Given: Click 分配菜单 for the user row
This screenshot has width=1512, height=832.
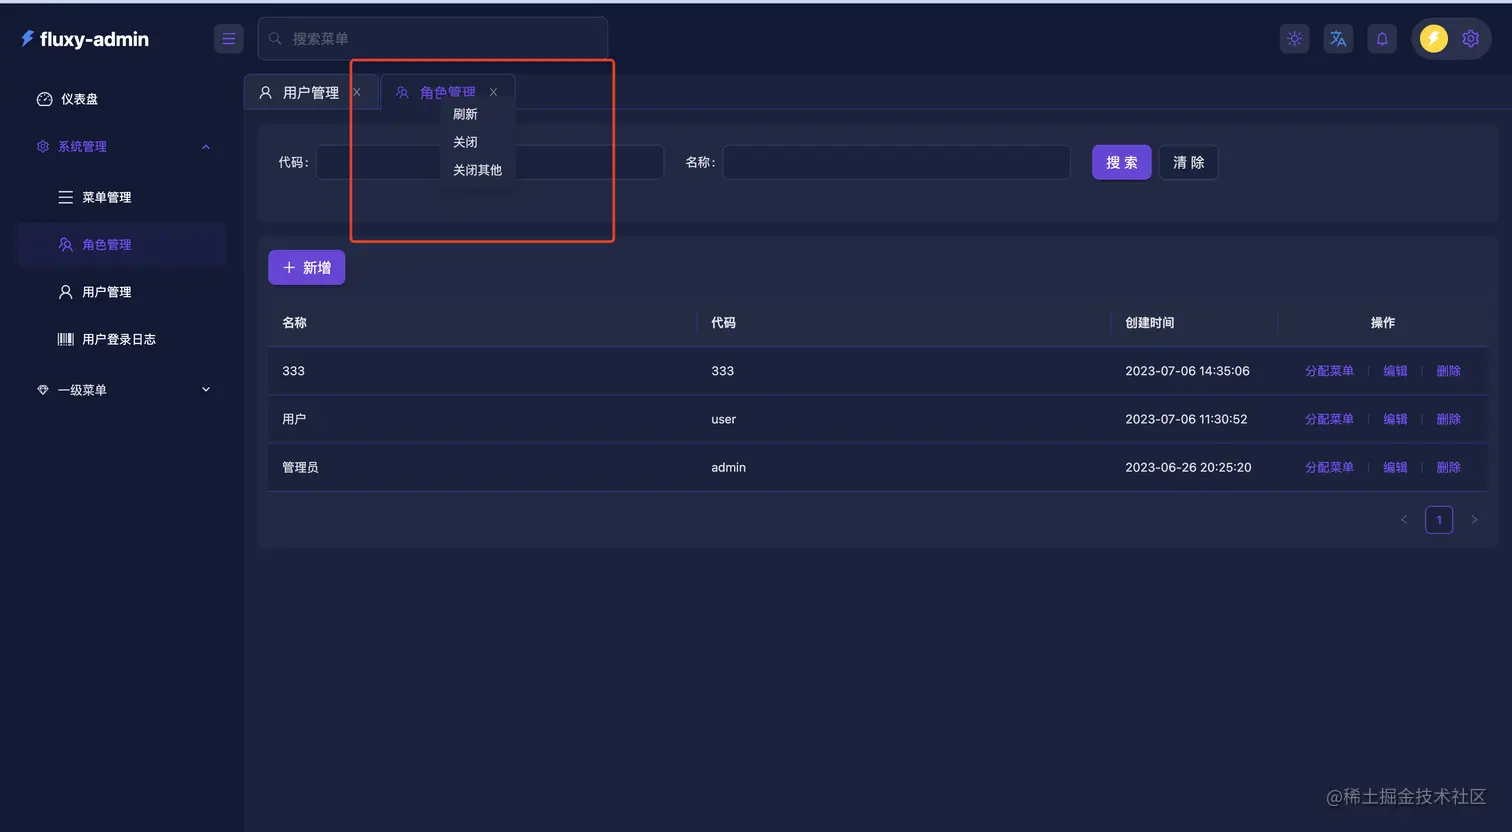Looking at the screenshot, I should (1329, 419).
